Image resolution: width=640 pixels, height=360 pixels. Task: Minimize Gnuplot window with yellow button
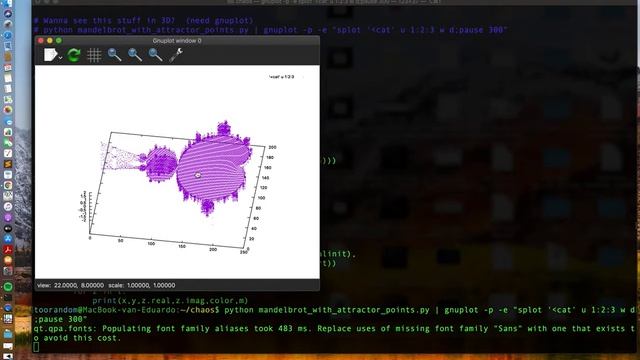[x=49, y=40]
